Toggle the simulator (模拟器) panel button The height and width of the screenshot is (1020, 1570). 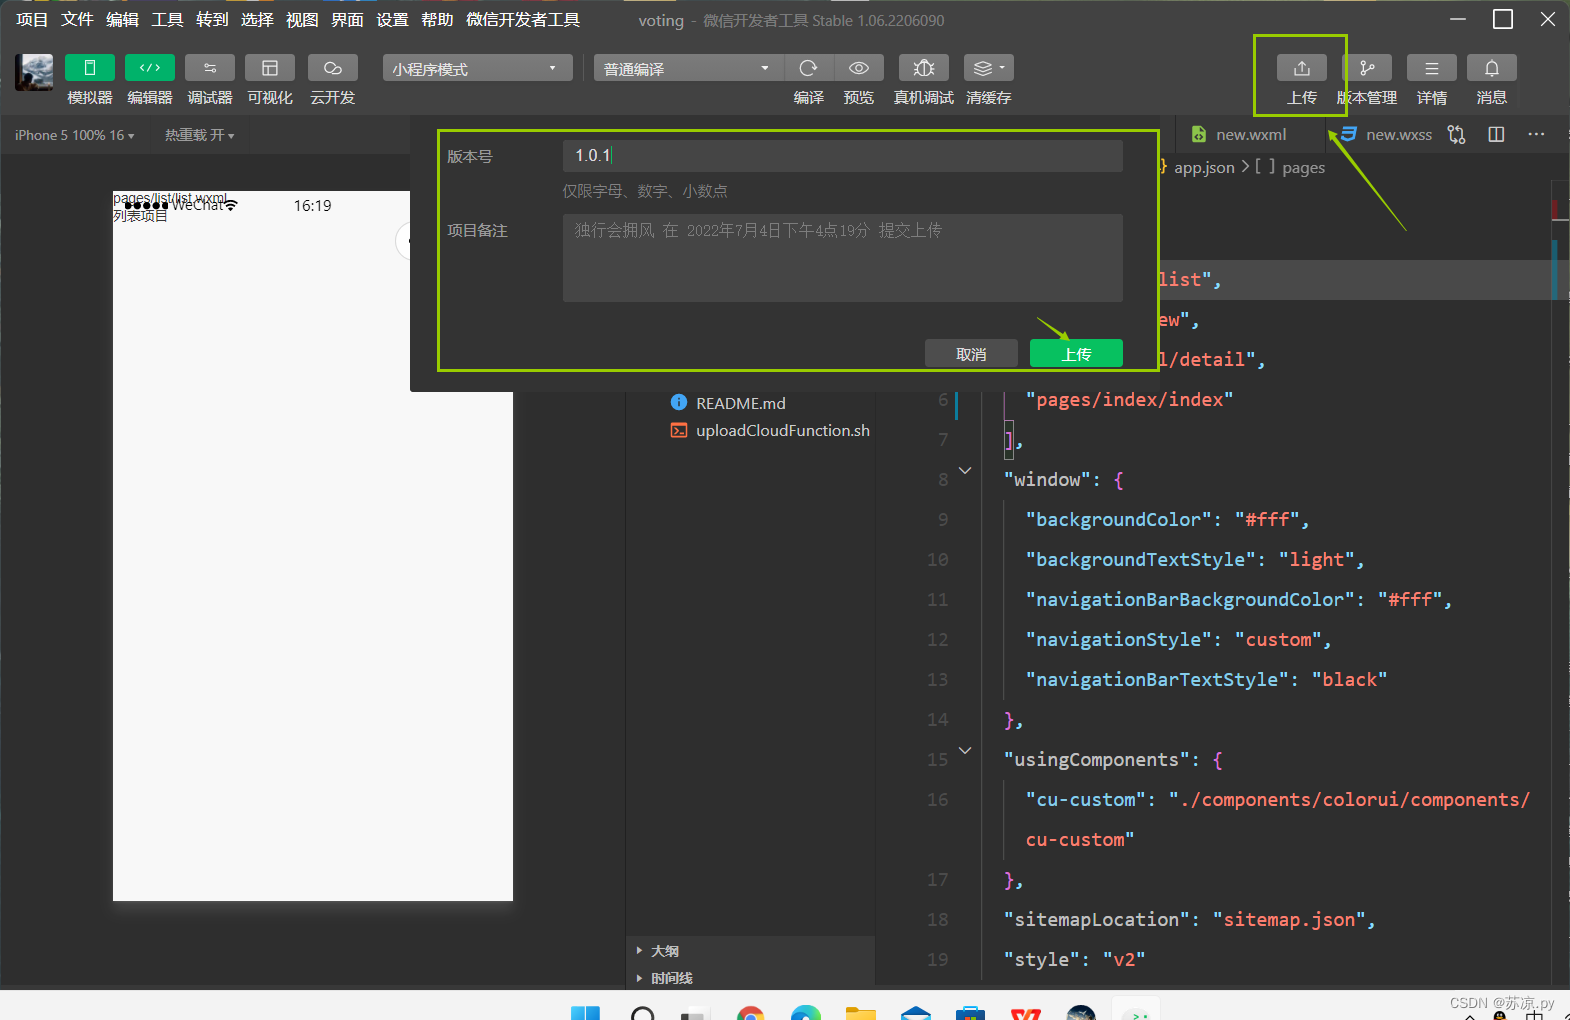tap(89, 67)
